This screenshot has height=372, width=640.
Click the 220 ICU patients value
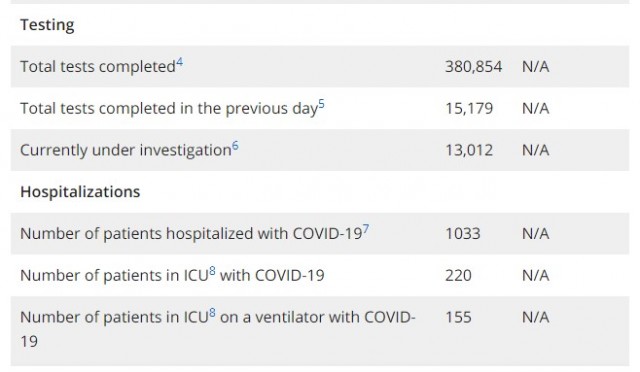458,276
